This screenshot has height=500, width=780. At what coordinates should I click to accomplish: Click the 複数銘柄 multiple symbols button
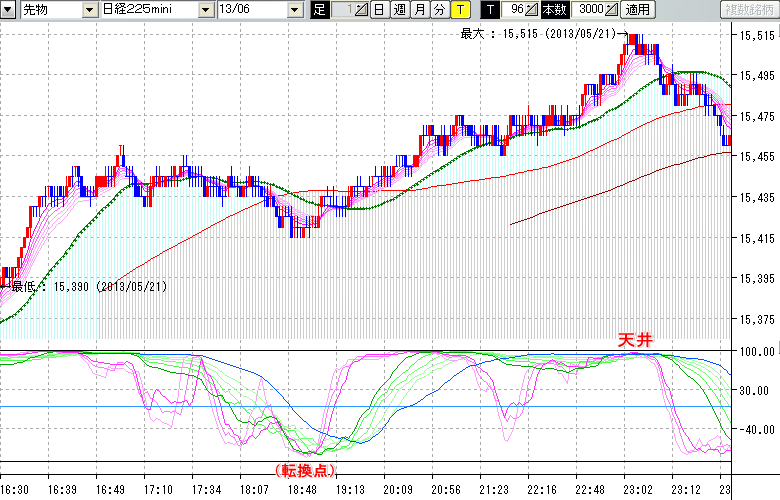(747, 9)
